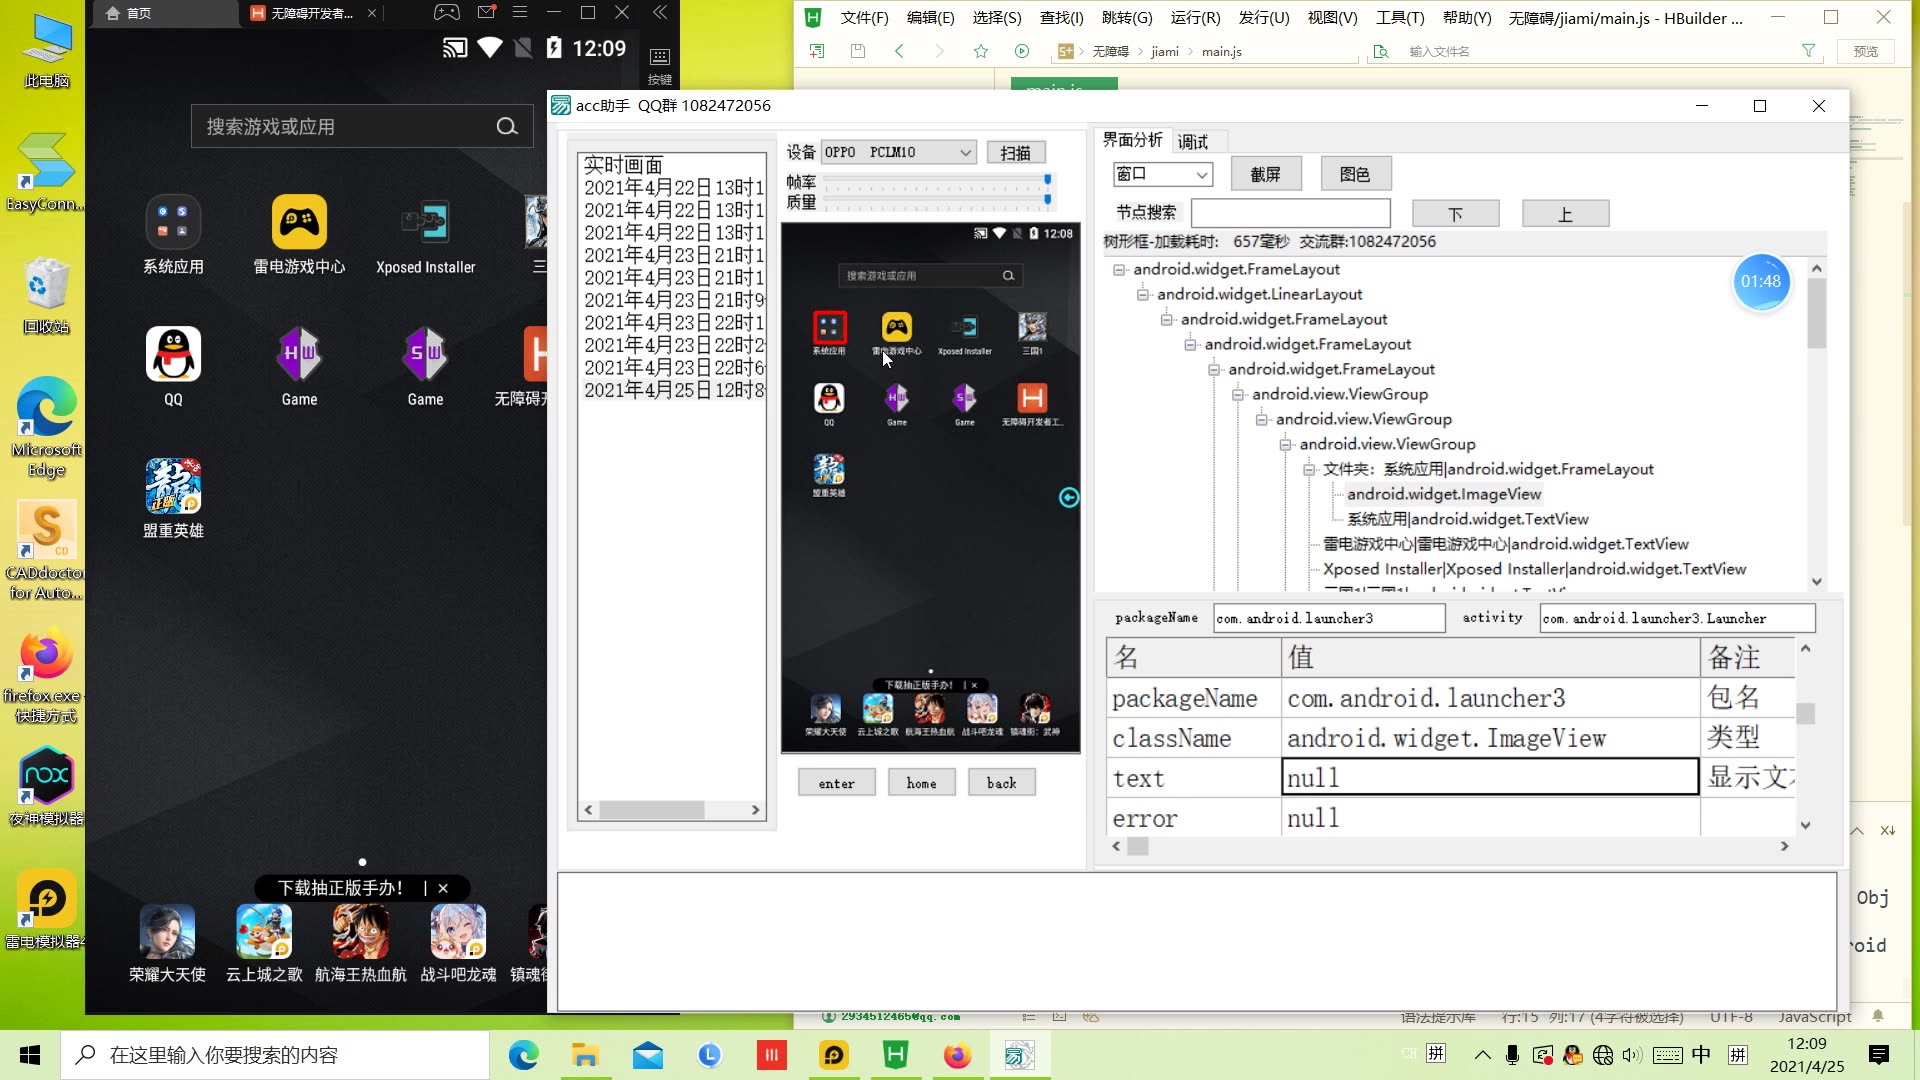This screenshot has height=1080, width=1920.
Task: Click the home button below phone preview
Action: [922, 783]
